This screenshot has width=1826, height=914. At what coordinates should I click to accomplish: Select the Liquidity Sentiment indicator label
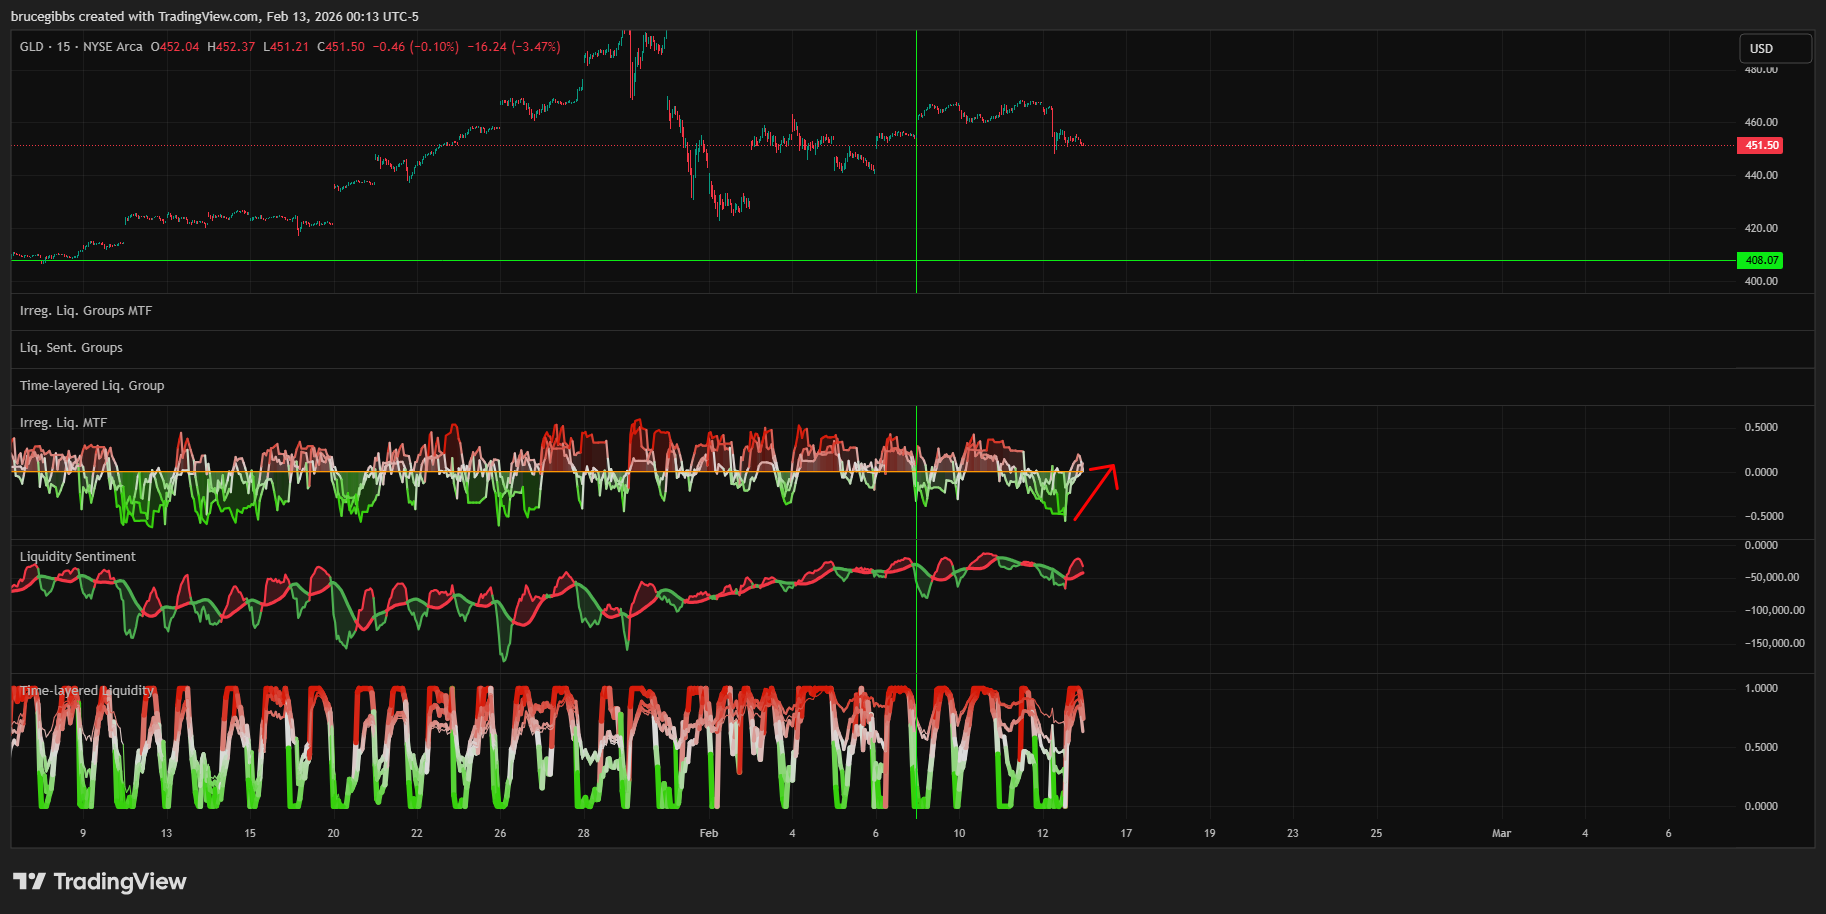pyautogui.click(x=77, y=557)
